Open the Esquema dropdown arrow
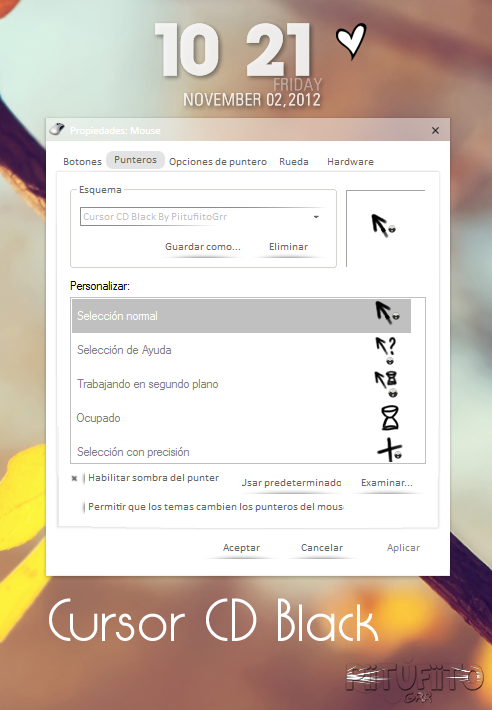 point(316,217)
